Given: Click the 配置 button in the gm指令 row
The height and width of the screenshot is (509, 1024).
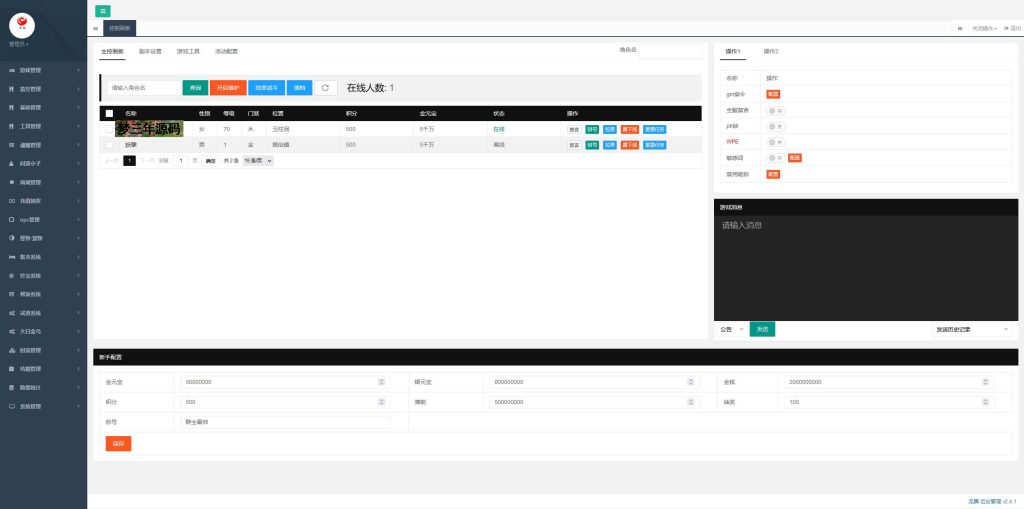Looking at the screenshot, I should [x=773, y=94].
